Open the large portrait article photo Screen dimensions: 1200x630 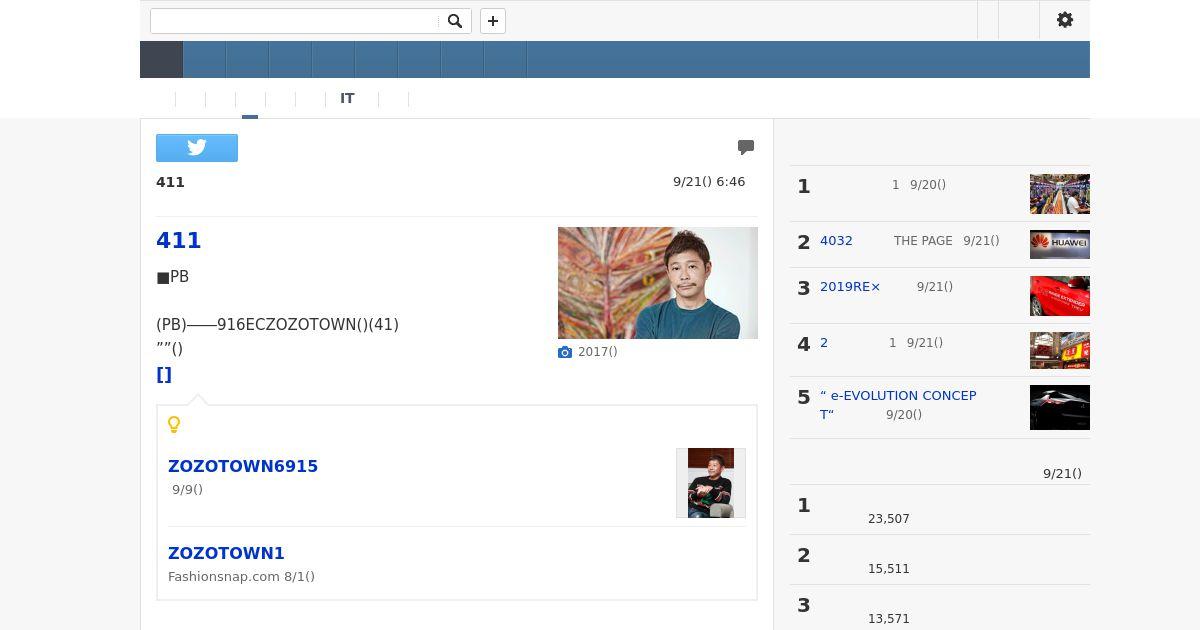(x=658, y=283)
